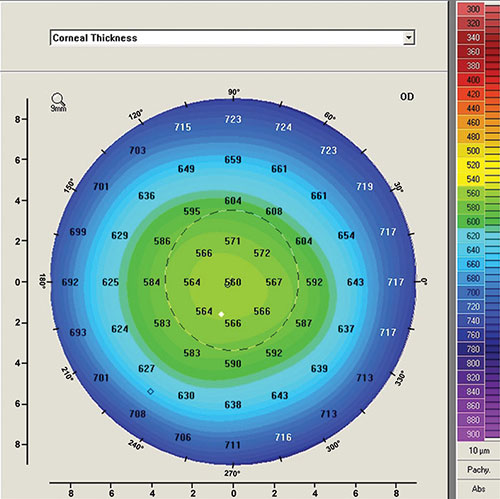Pick the 500 yellow color swatch
The width and height of the screenshot is (500, 499).
tap(470, 151)
